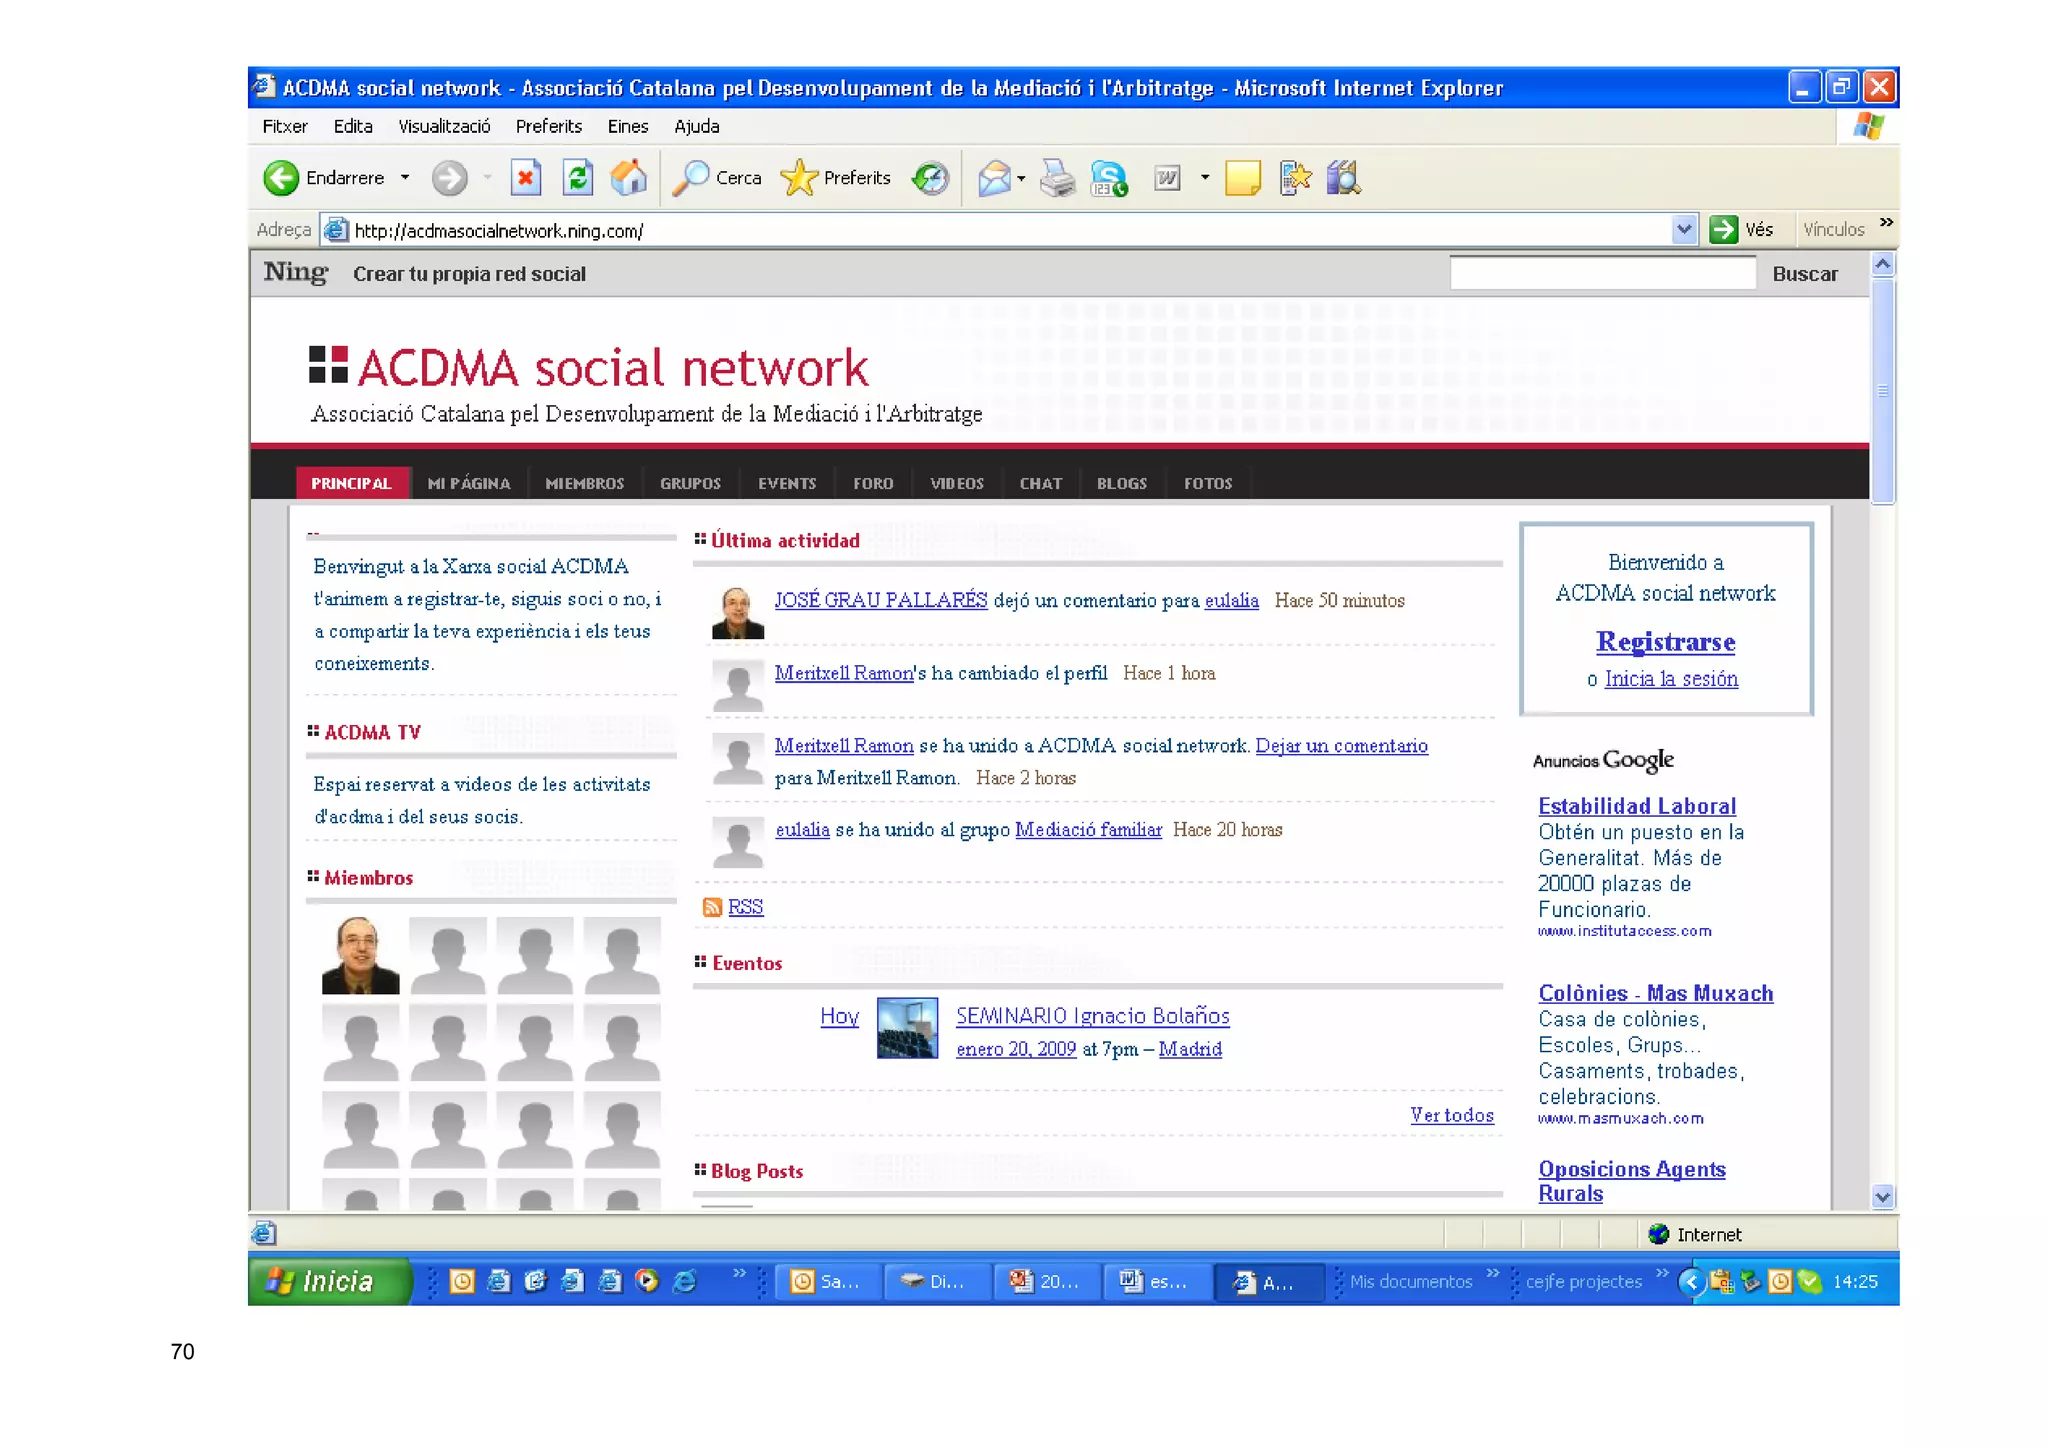Viewport: 2048px width, 1448px height.
Task: Refresh the page with the toolbar icon
Action: 578,178
